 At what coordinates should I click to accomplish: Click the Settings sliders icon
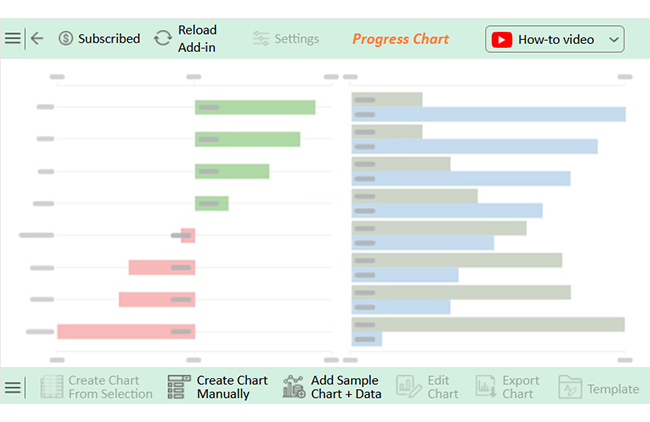click(x=261, y=39)
